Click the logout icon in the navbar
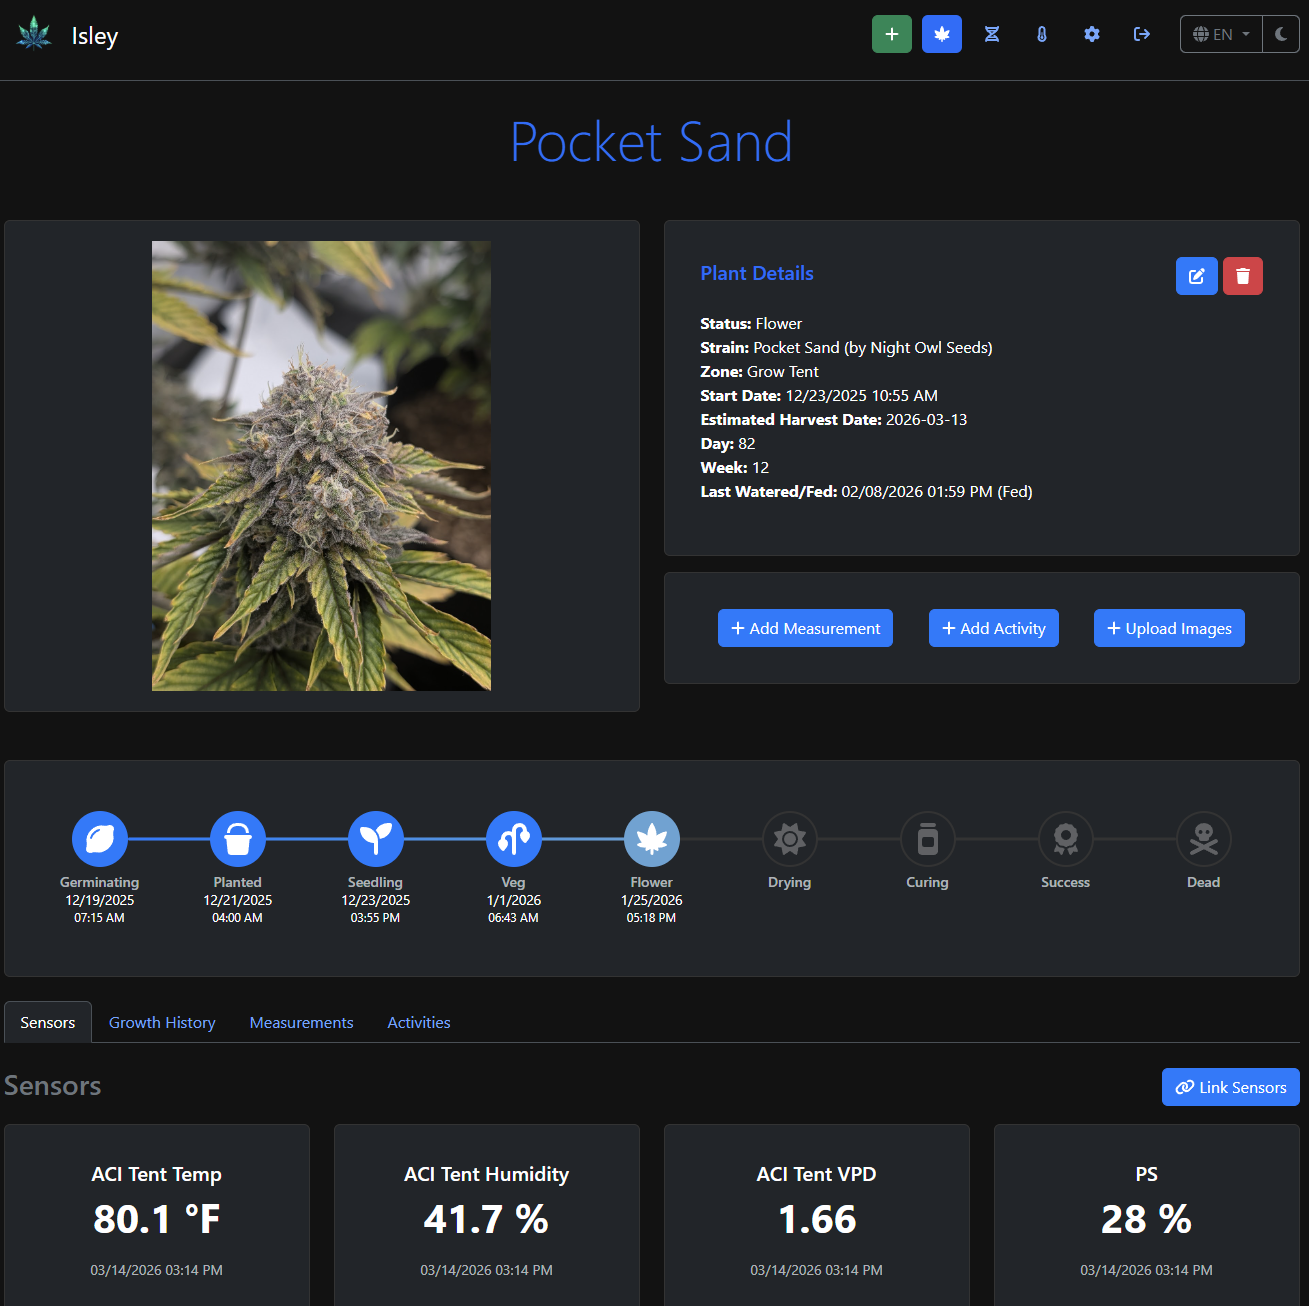The height and width of the screenshot is (1306, 1309). pos(1141,33)
